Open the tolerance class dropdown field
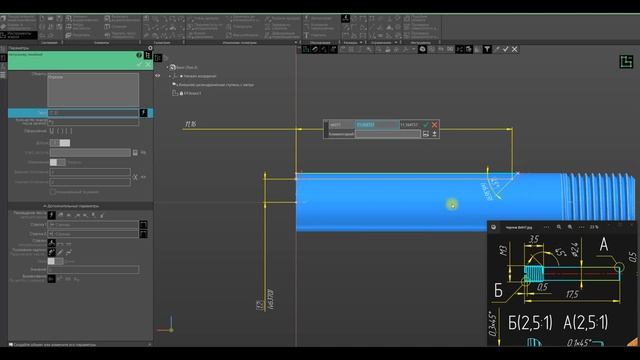The image size is (640, 360). coord(90,153)
